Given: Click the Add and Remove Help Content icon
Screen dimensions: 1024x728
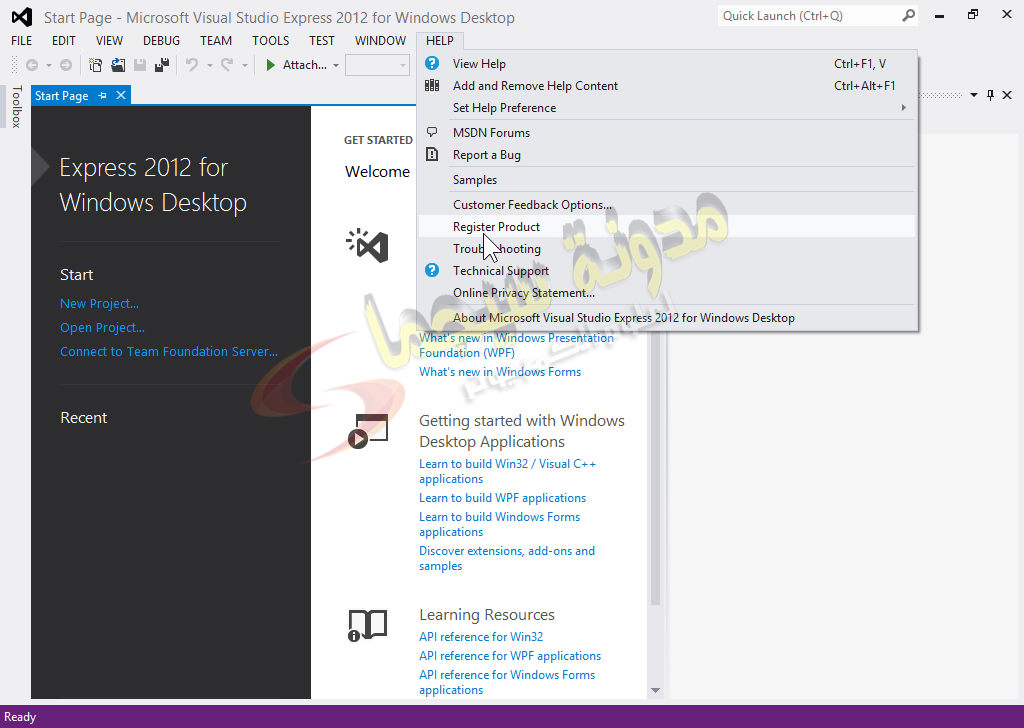Looking at the screenshot, I should coord(432,86).
